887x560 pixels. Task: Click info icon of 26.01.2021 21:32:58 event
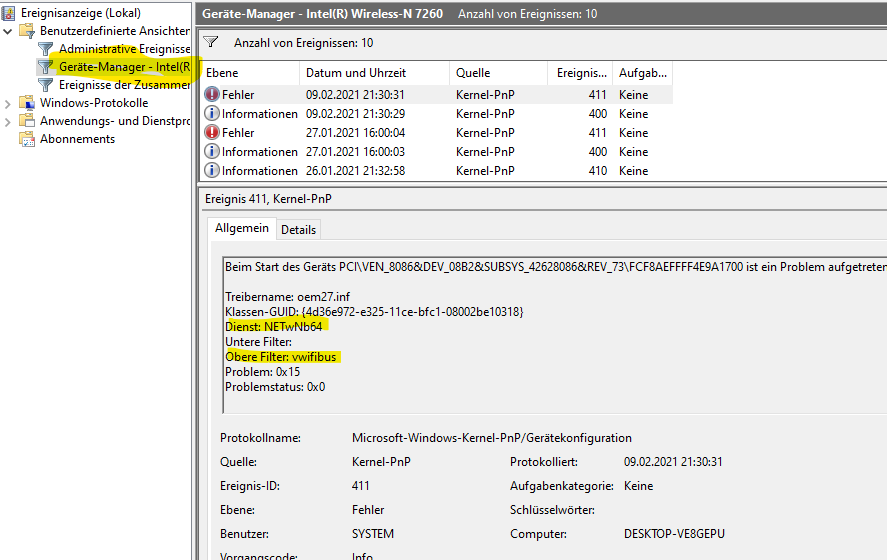click(x=212, y=170)
